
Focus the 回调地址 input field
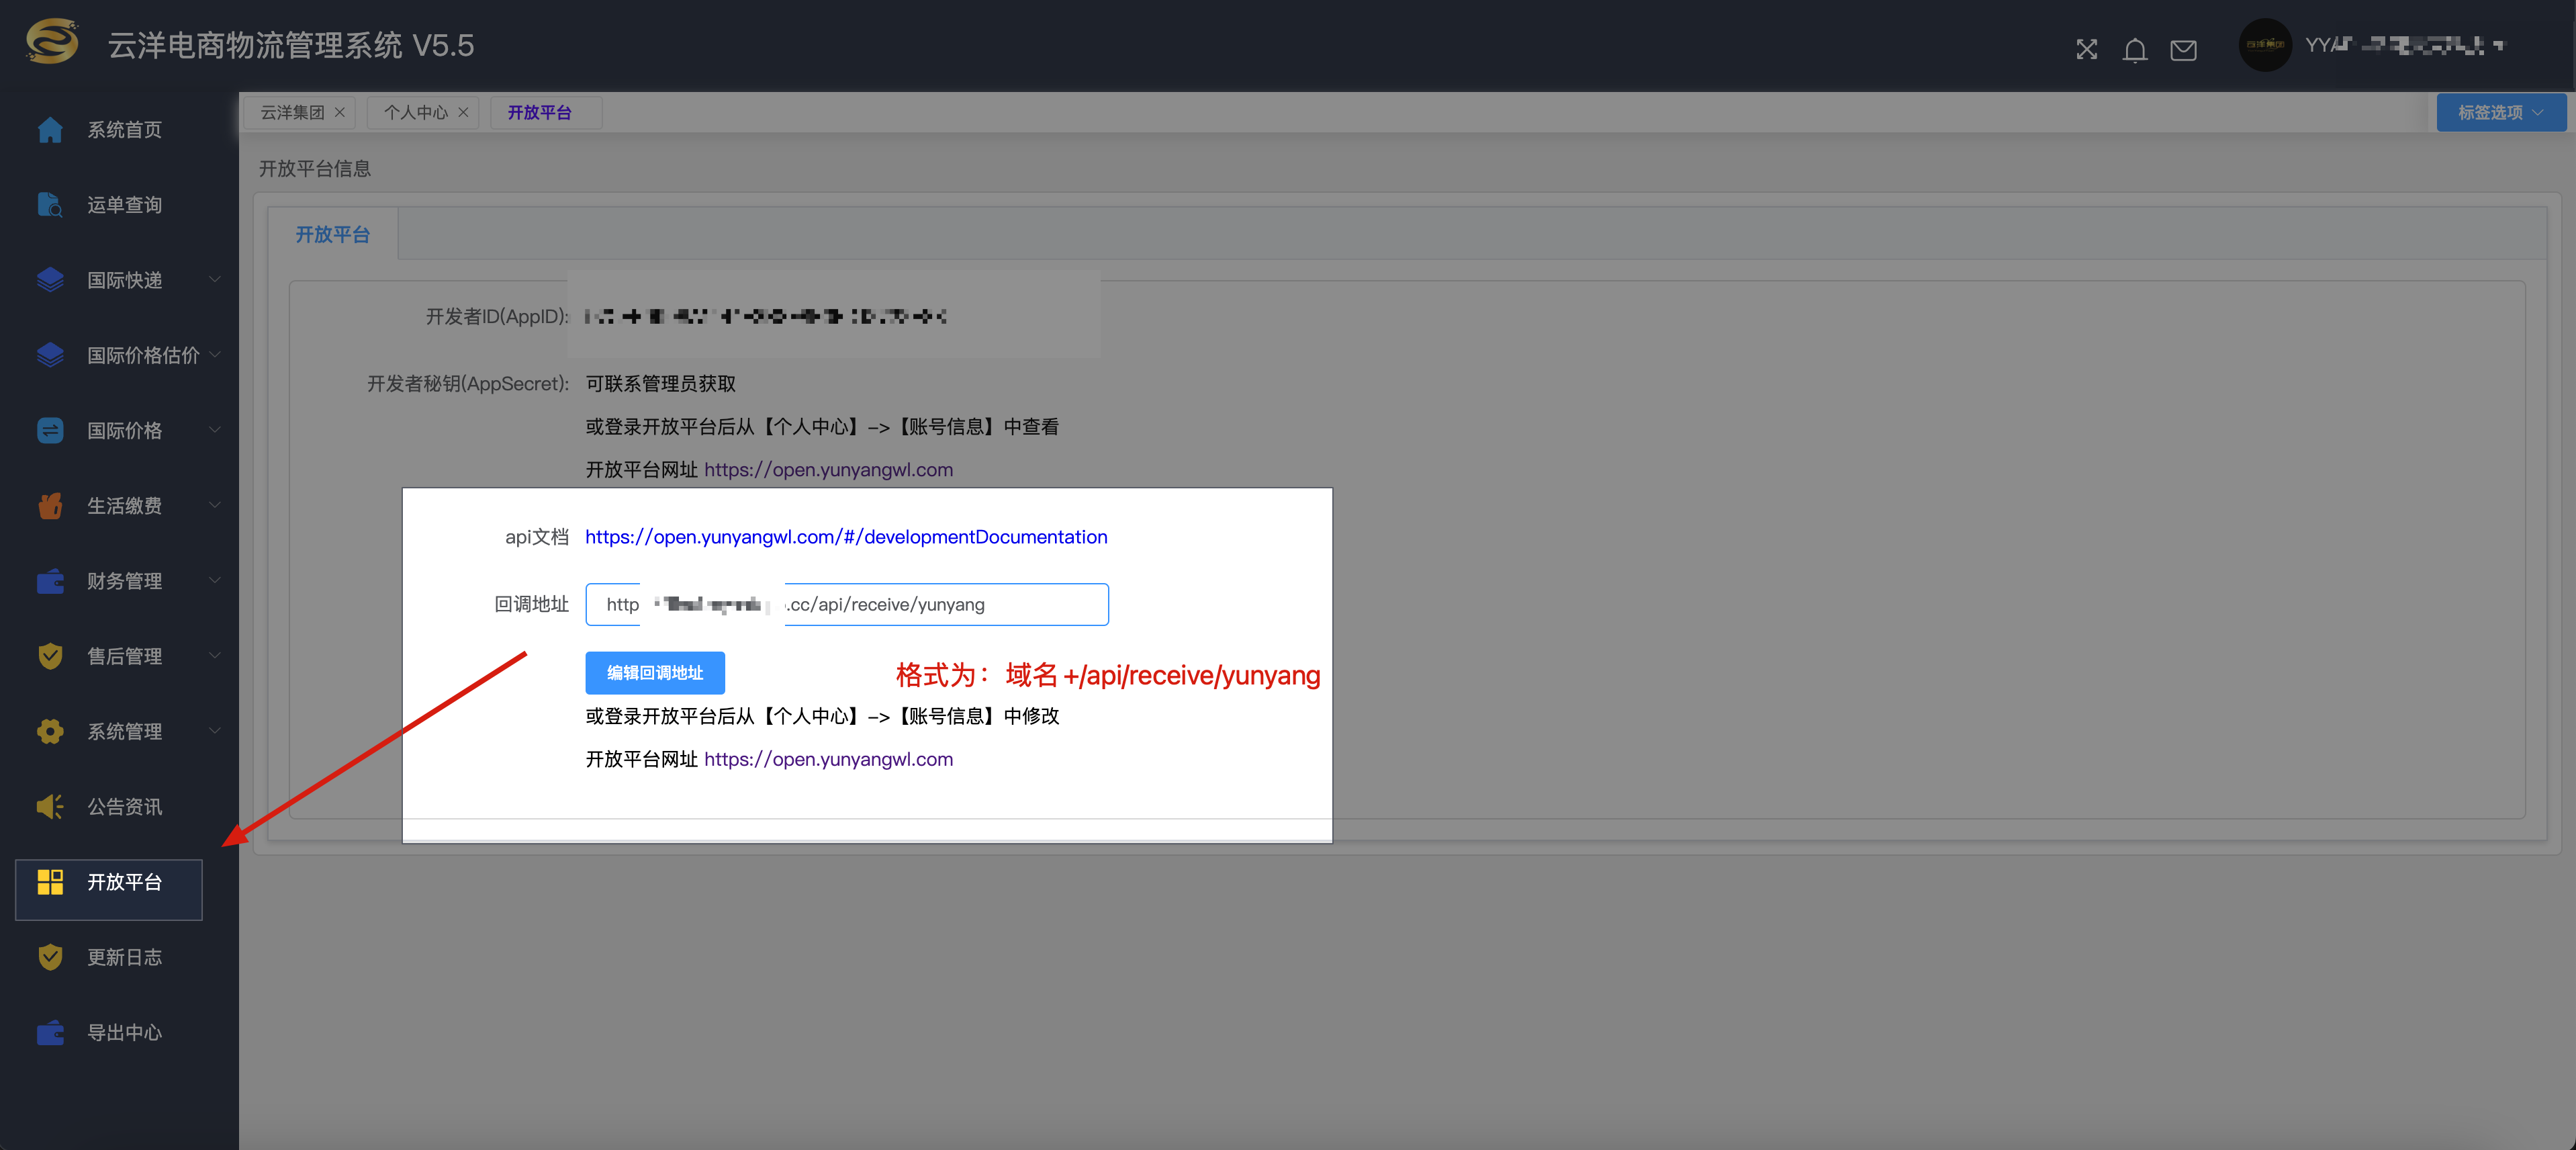pos(847,604)
